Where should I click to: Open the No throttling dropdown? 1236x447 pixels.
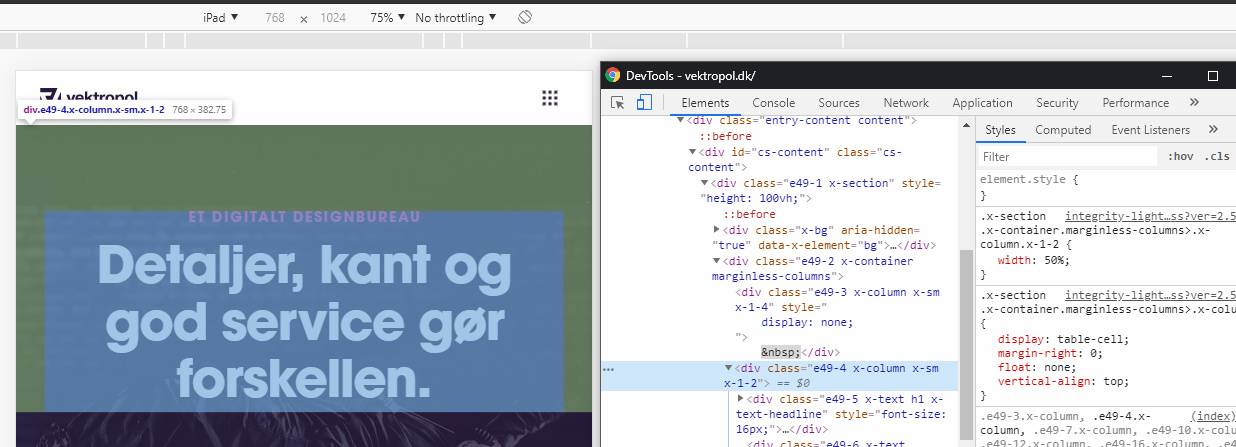coord(456,18)
